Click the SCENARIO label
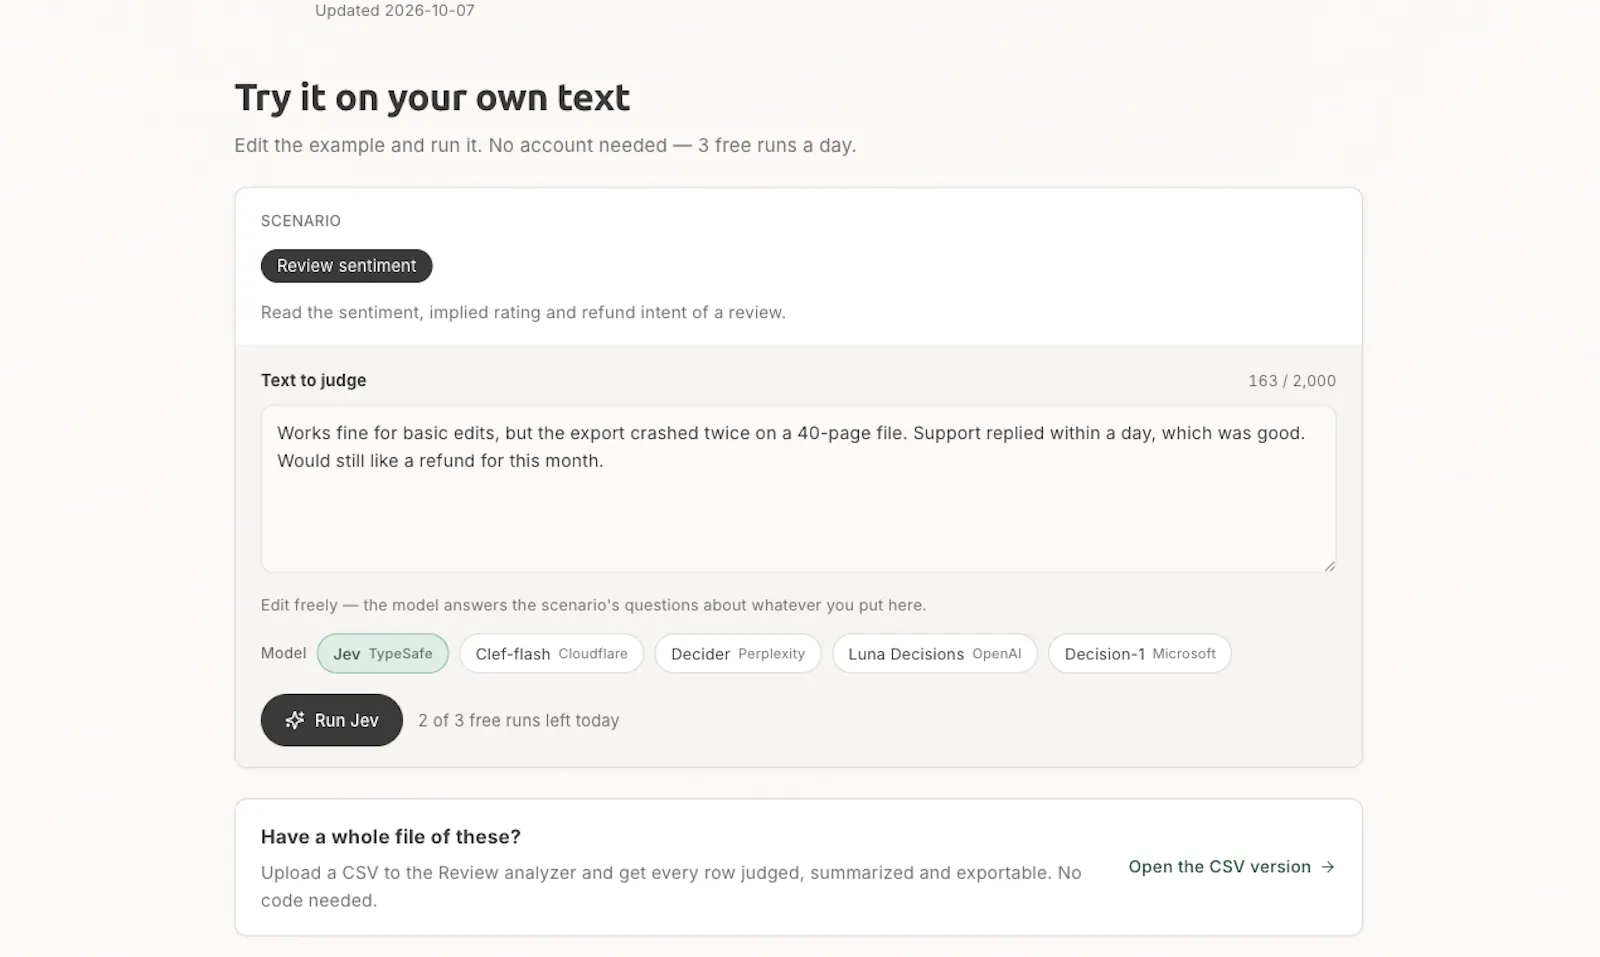 [x=301, y=221]
